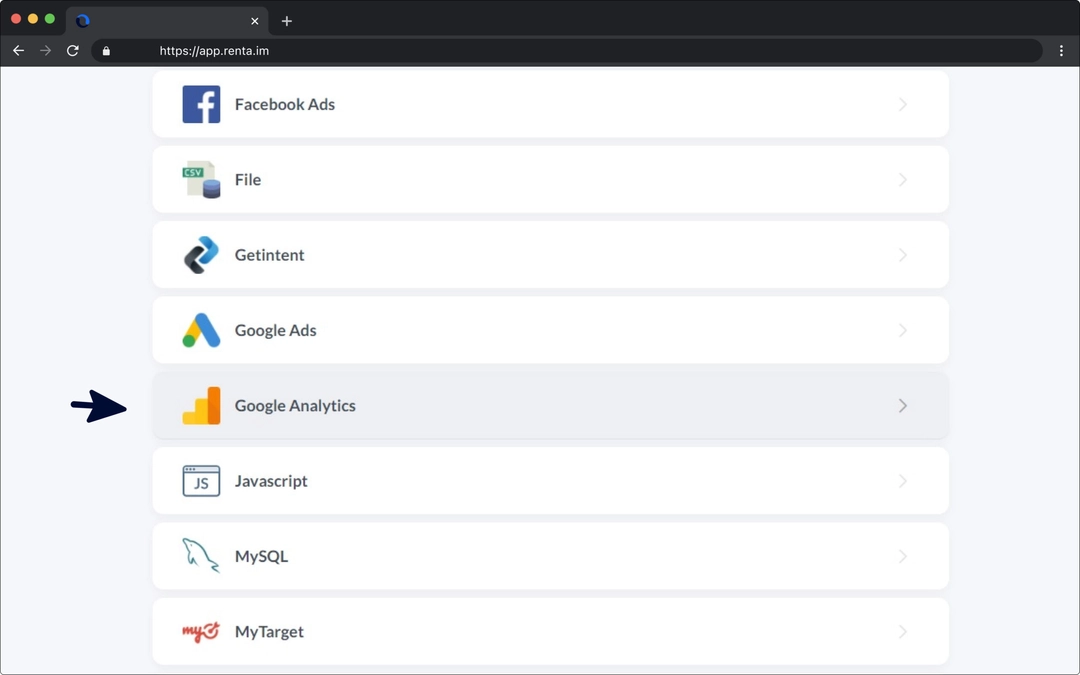Click the address bar URL app.renta.im

point(214,51)
